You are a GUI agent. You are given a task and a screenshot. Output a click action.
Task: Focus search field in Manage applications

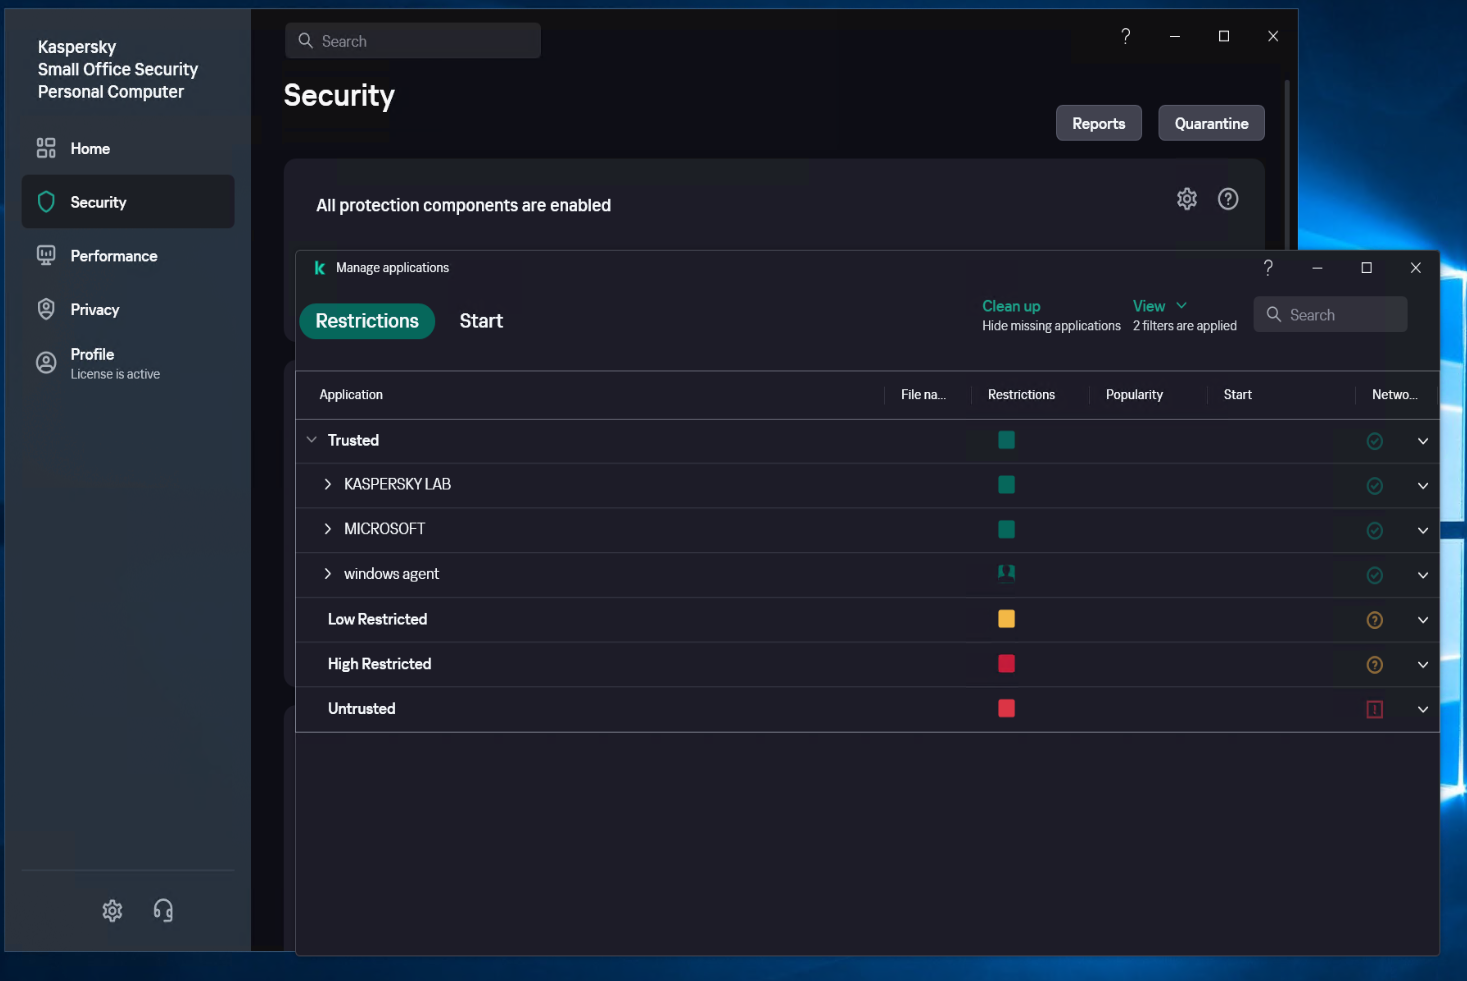[x=1330, y=314]
